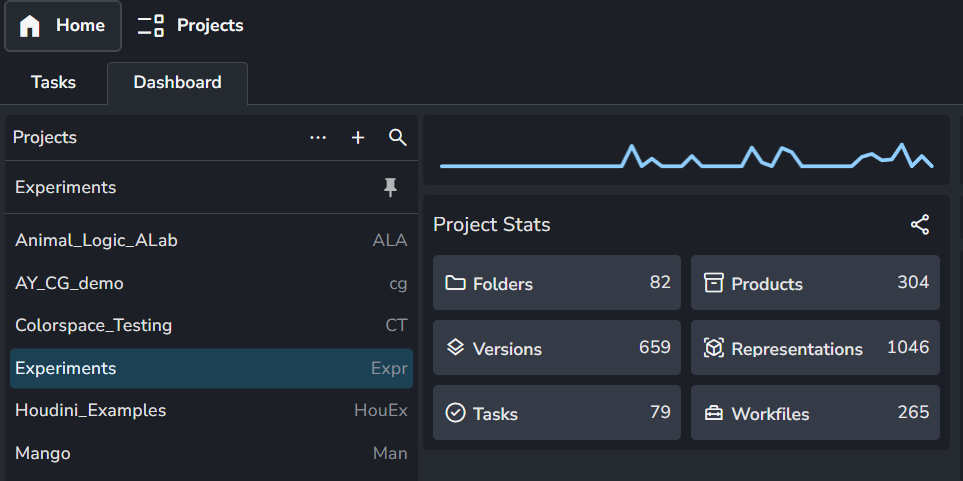This screenshot has height=481, width=963.
Task: Click the activity timeline graph
Action: click(686, 156)
